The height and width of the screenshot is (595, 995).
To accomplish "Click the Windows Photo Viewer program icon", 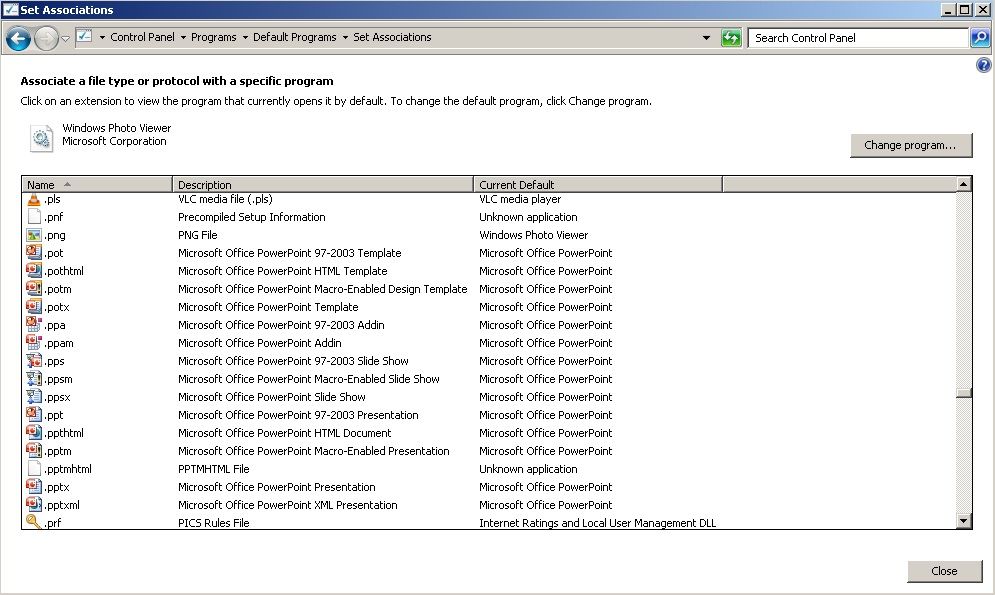I will [x=41, y=138].
